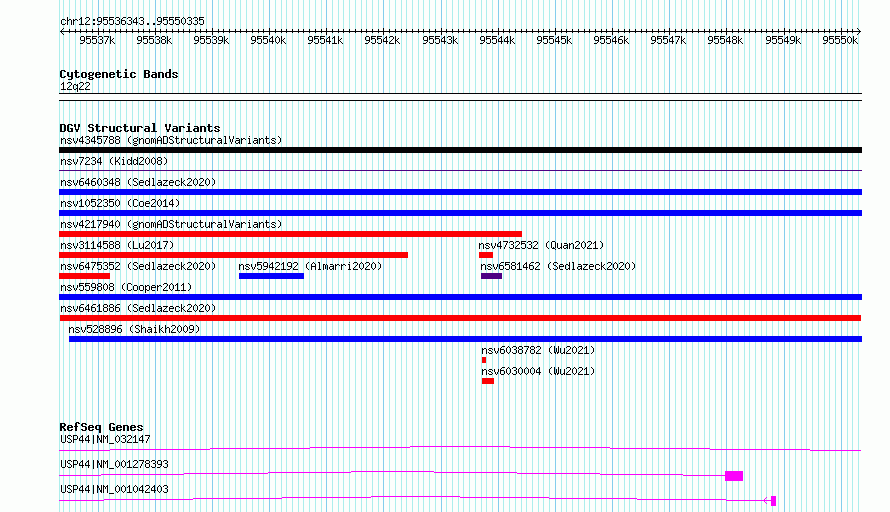Viewport: 890px width, 512px height.
Task: Open variant nsv559808 (Cooper2011) label
Action: point(126,287)
